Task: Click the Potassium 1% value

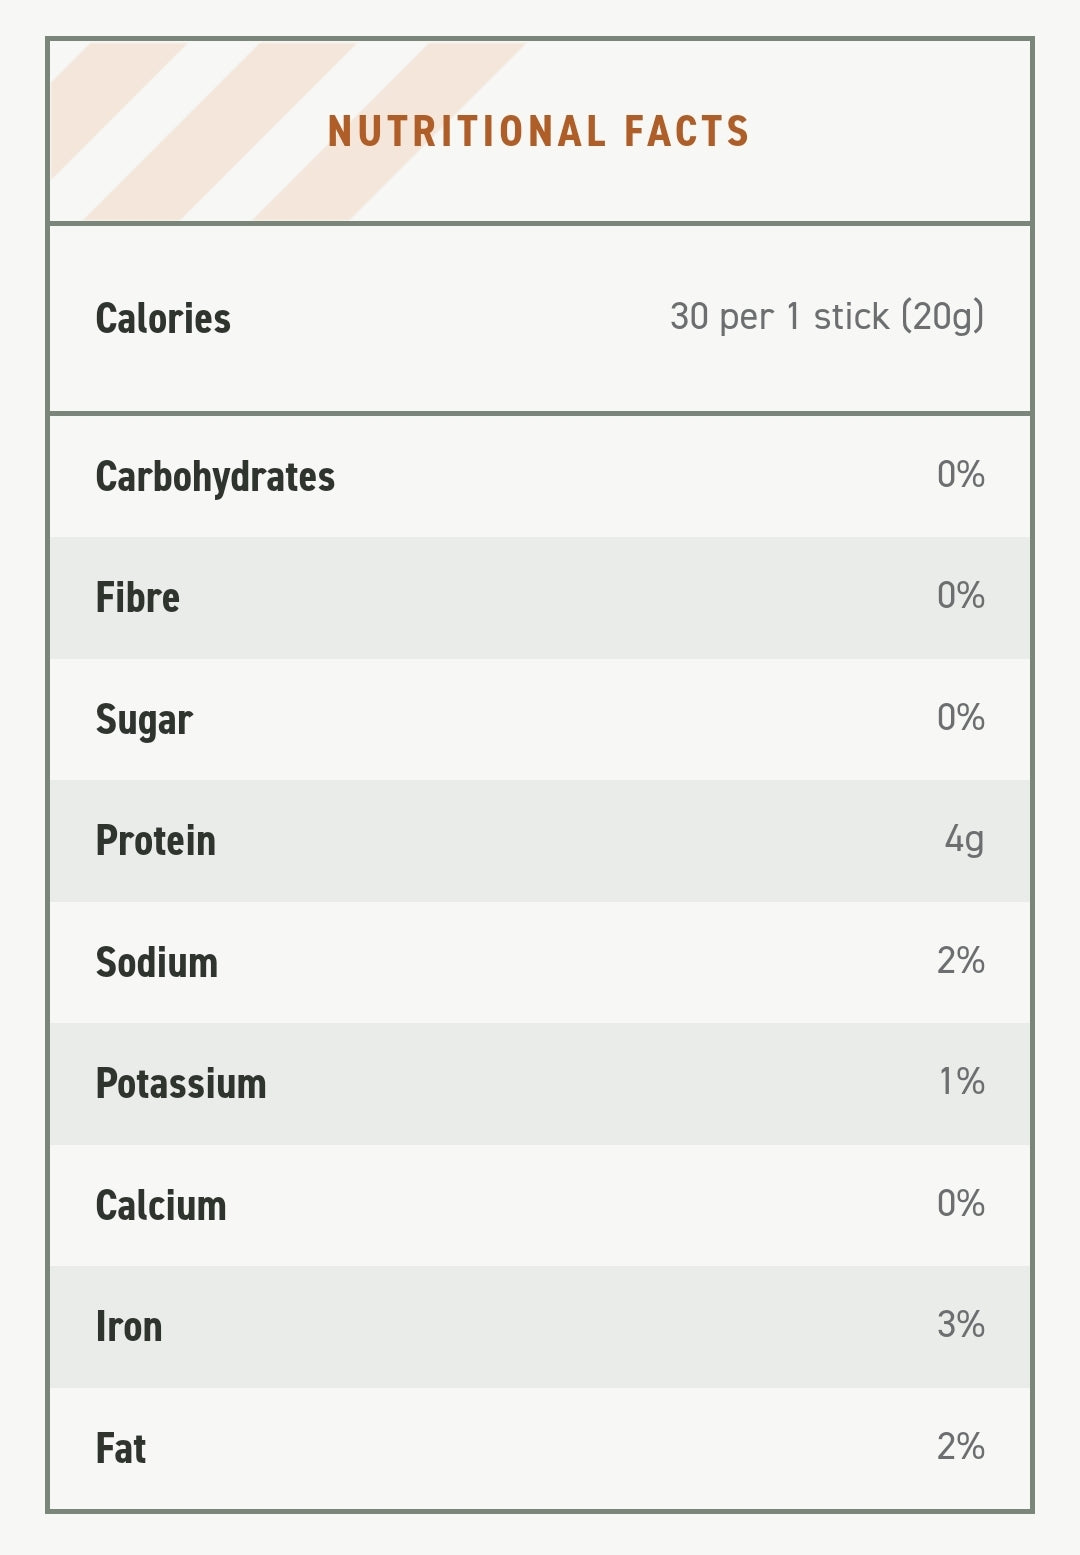Action: [x=962, y=1081]
